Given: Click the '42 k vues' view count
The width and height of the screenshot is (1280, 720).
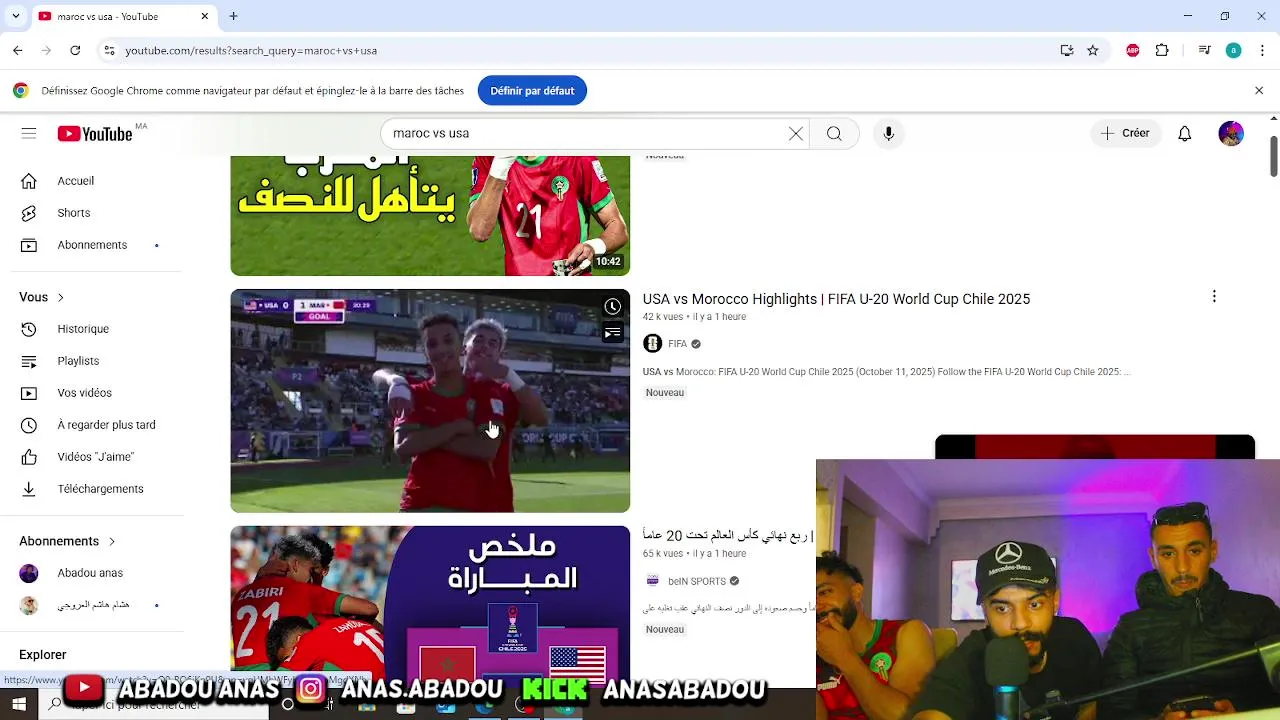Looking at the screenshot, I should point(663,317).
